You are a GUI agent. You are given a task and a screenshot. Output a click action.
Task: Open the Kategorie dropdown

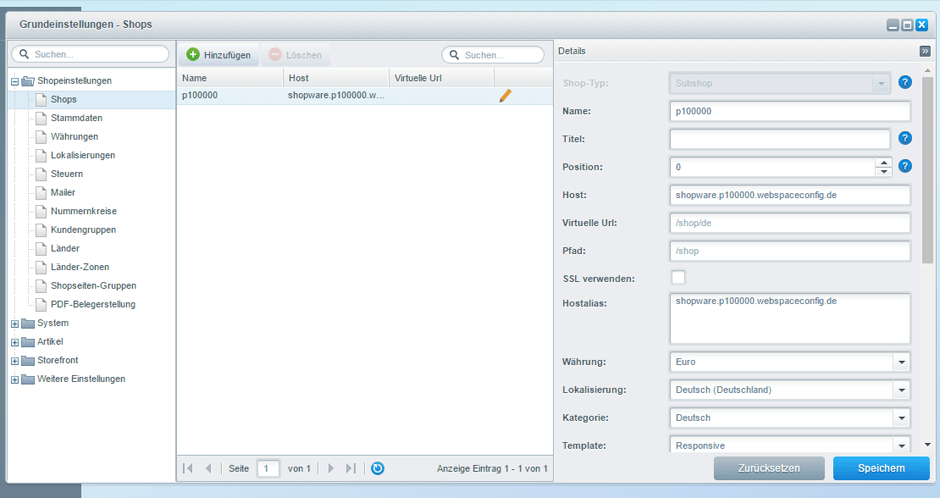pos(902,418)
